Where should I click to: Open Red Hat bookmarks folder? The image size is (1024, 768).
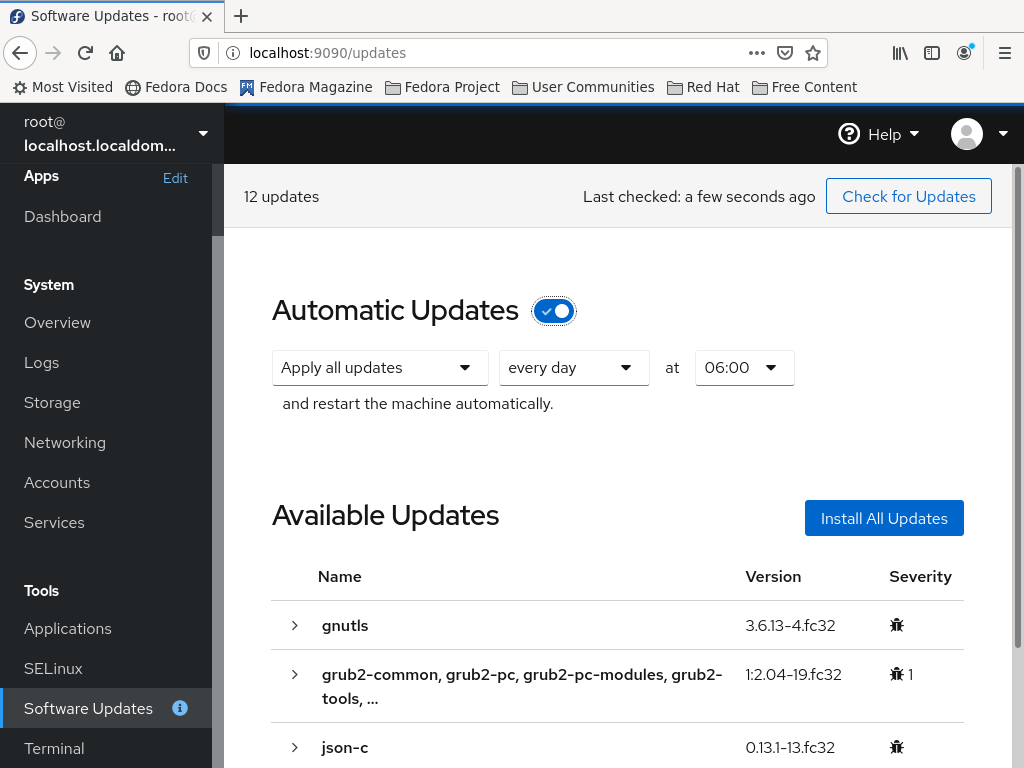[x=703, y=88]
